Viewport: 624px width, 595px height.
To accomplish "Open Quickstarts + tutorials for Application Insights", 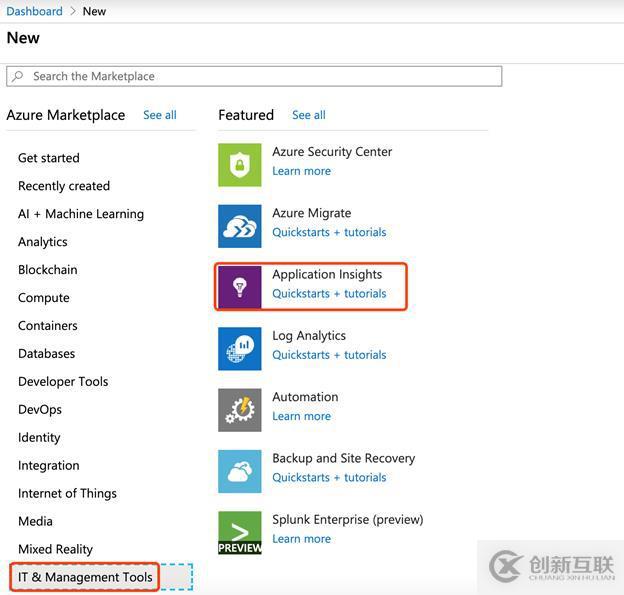I will [329, 294].
